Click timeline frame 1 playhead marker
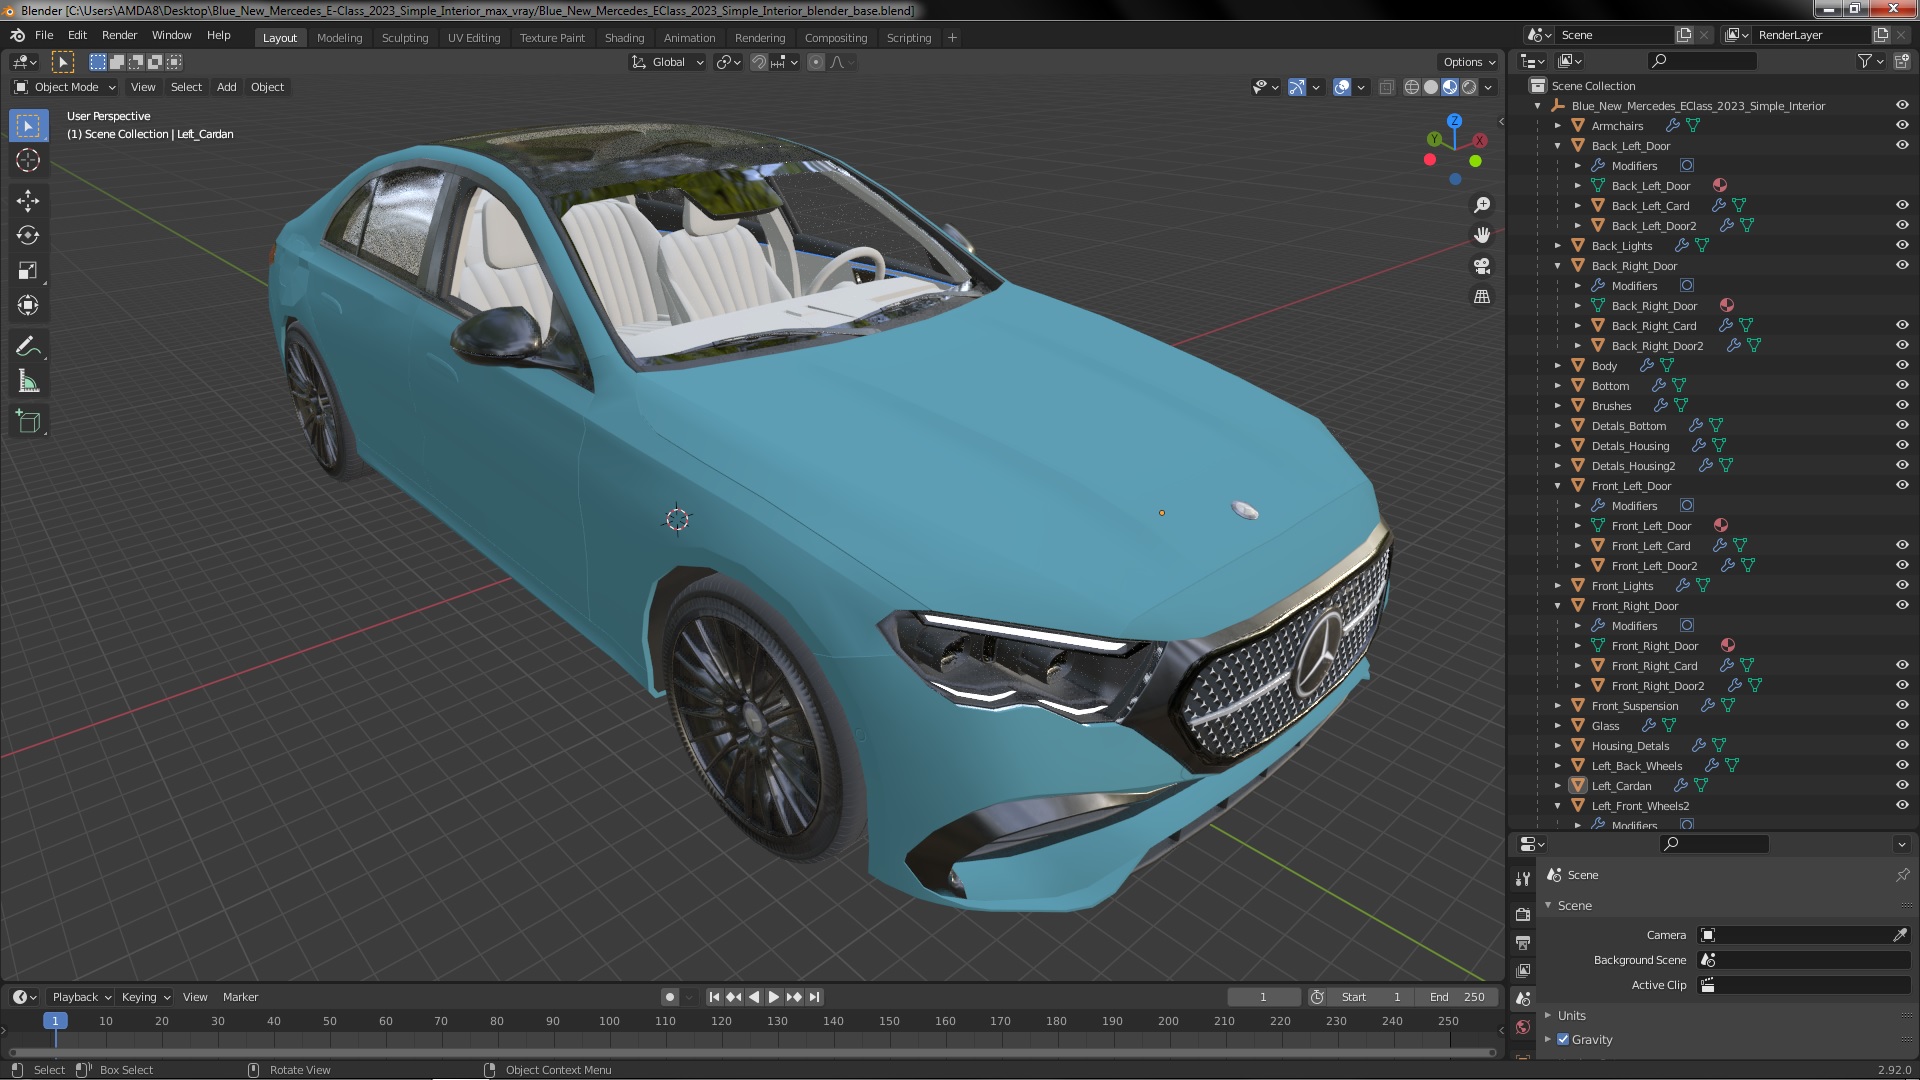 coord(55,1021)
